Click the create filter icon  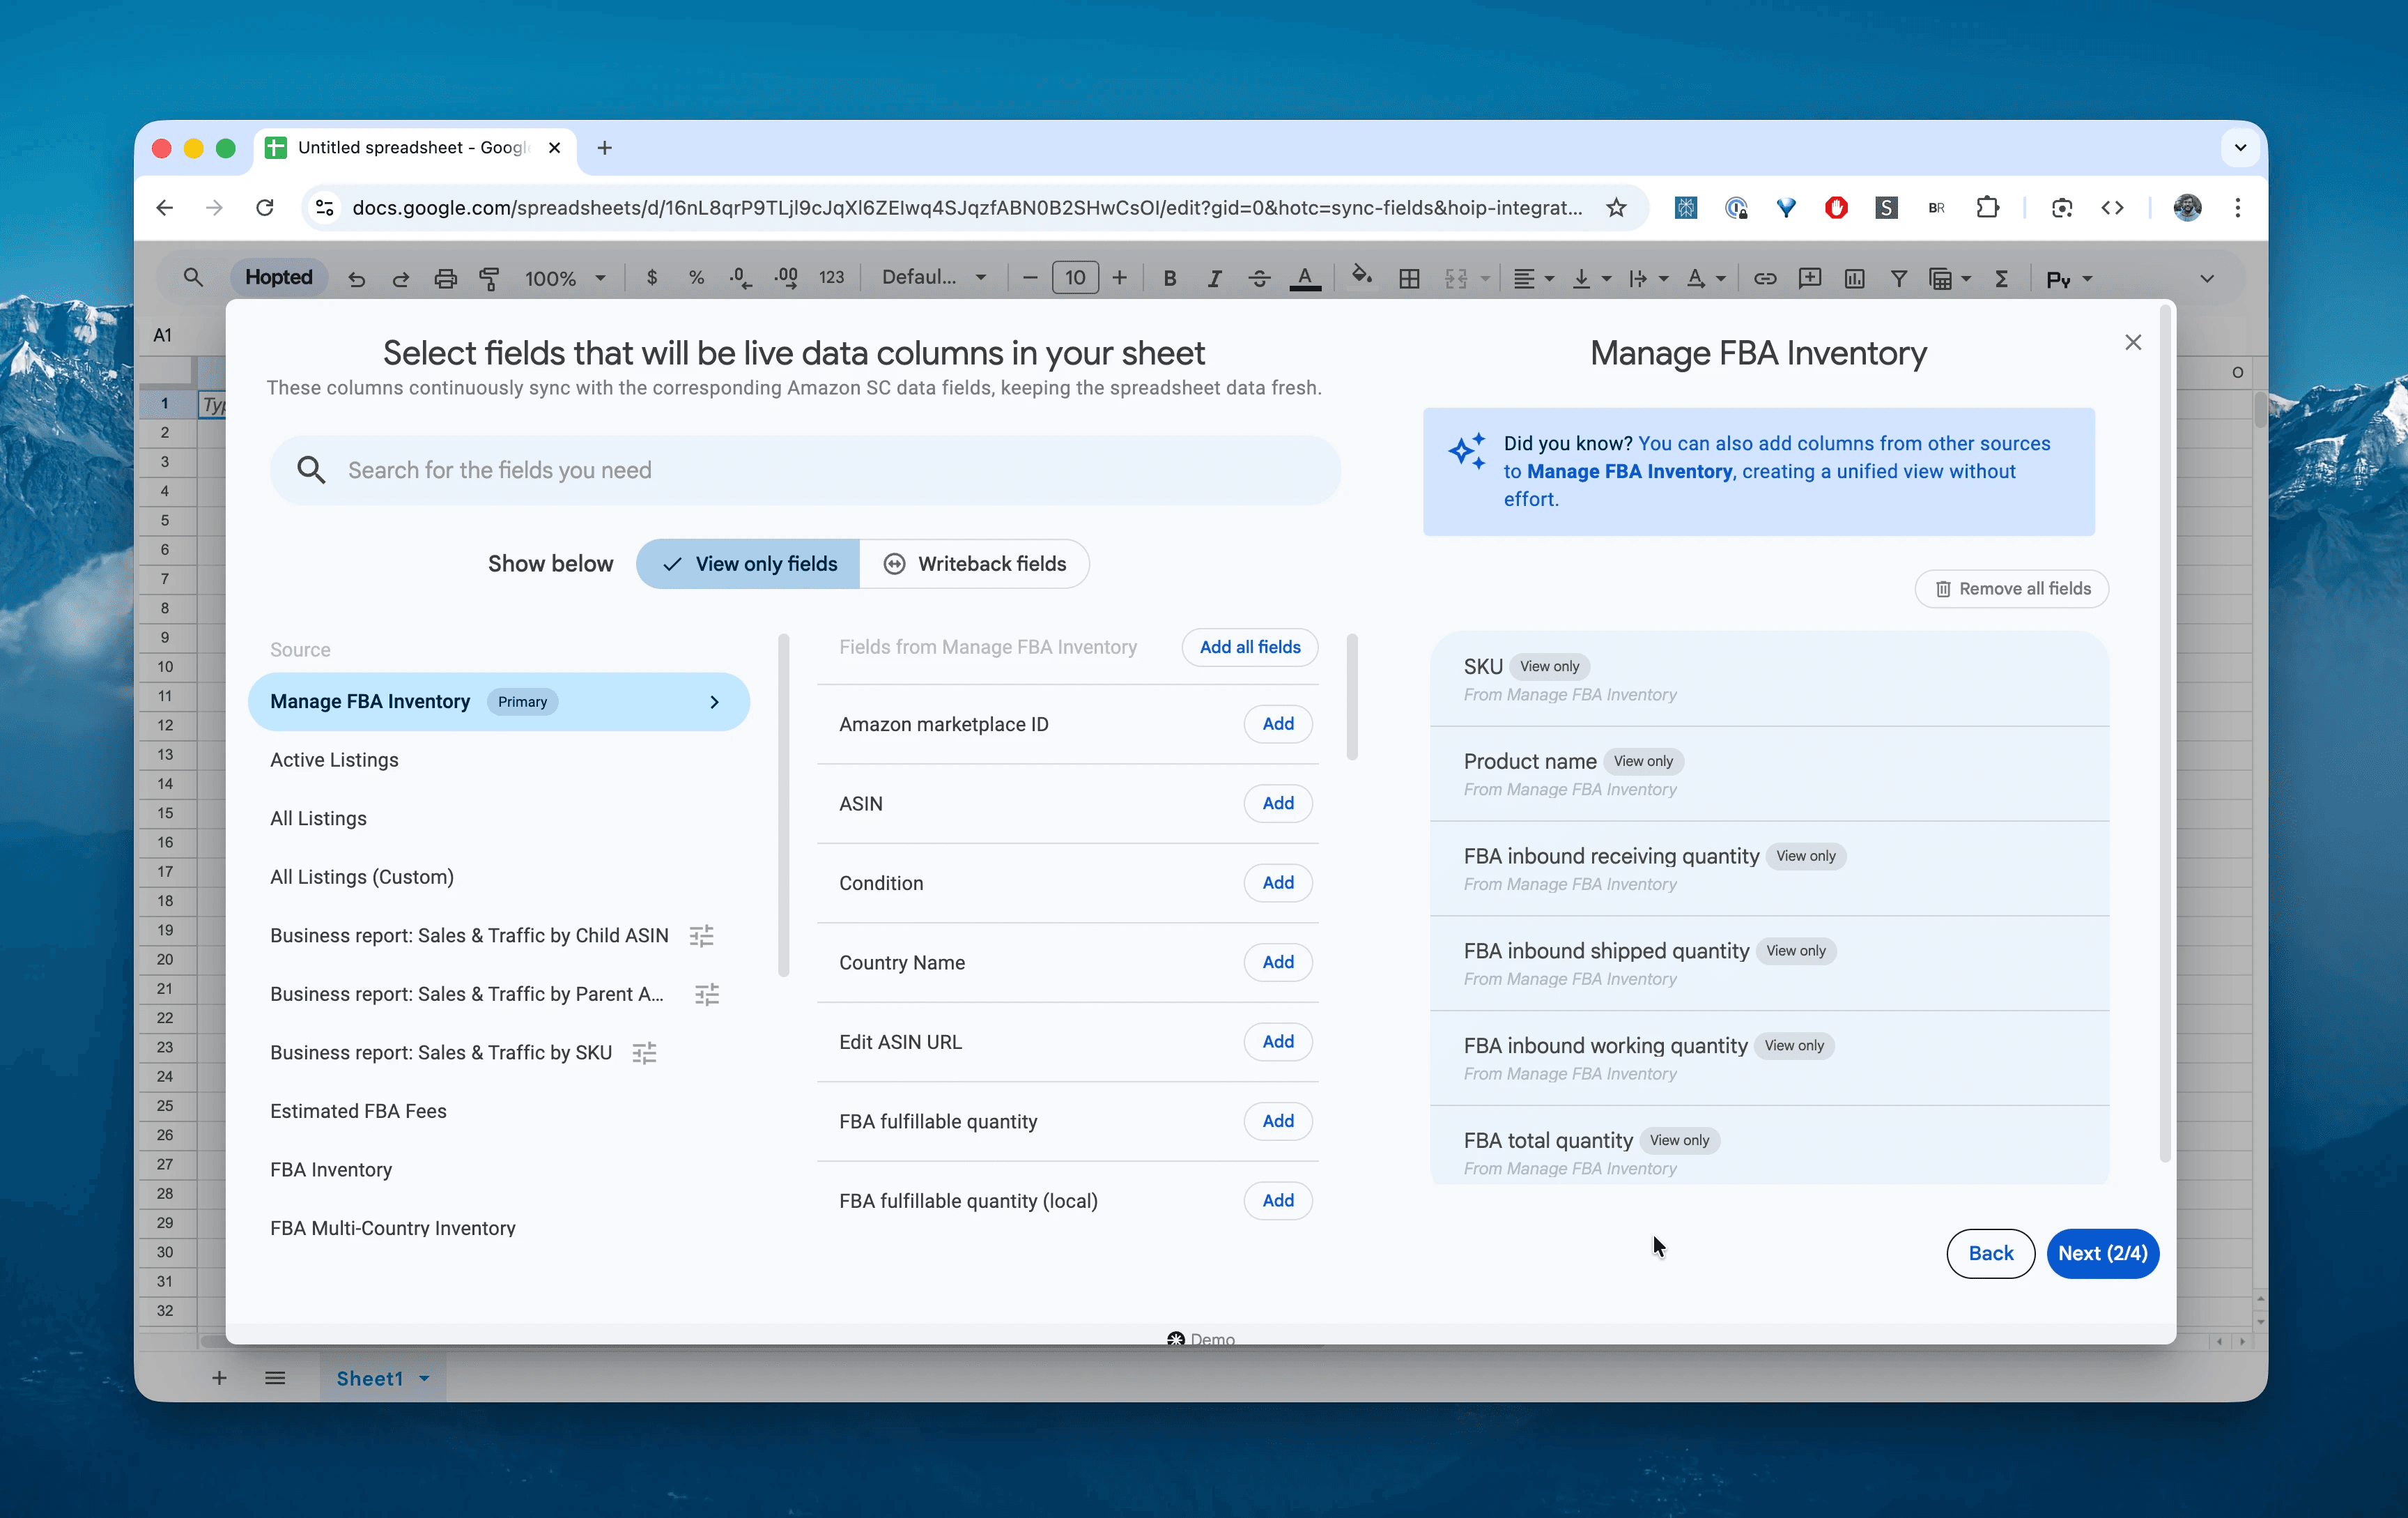click(x=1898, y=279)
